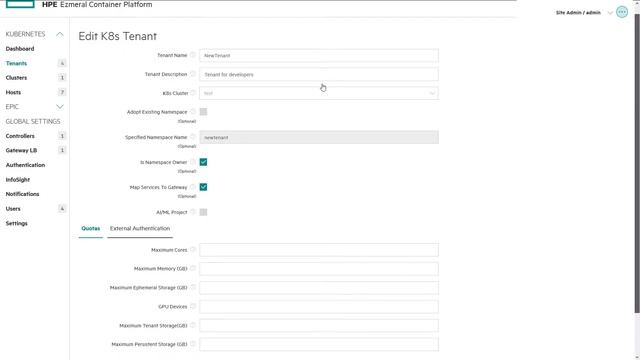
Task: Click the Specified Namespace Name field
Action: pyautogui.click(x=319, y=138)
